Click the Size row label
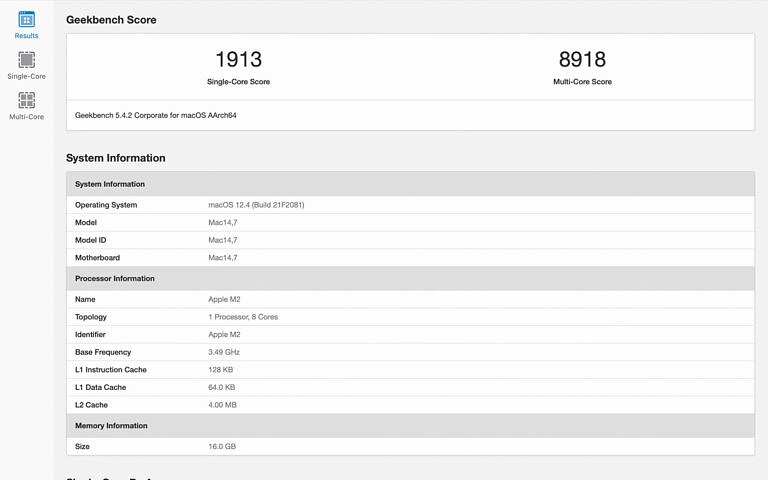This screenshot has height=480, width=768. click(x=82, y=447)
